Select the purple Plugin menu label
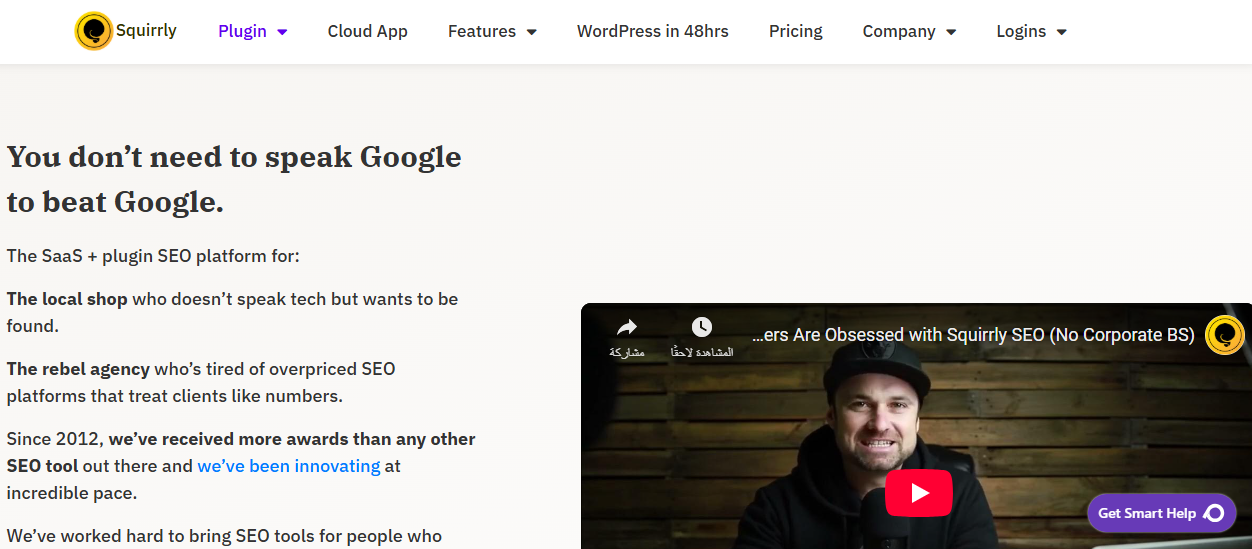 pyautogui.click(x=242, y=31)
